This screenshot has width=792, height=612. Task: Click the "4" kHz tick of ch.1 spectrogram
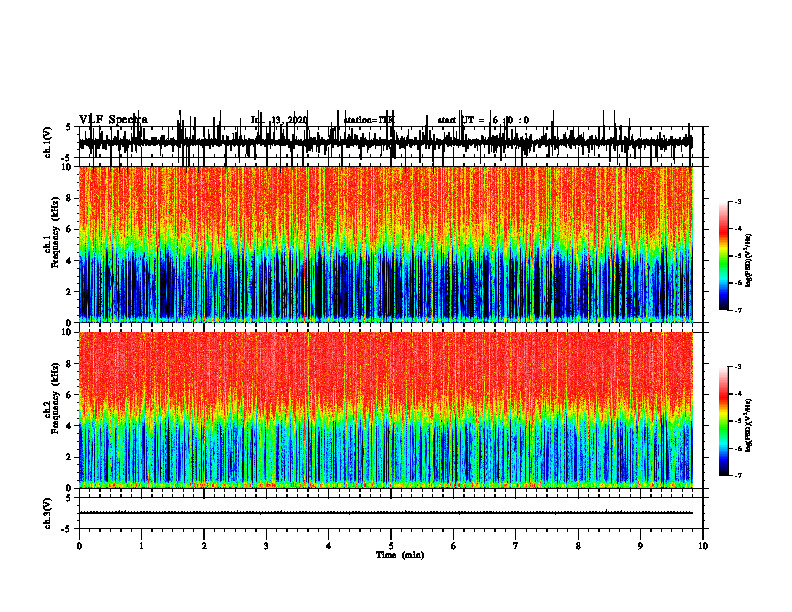click(x=70, y=261)
